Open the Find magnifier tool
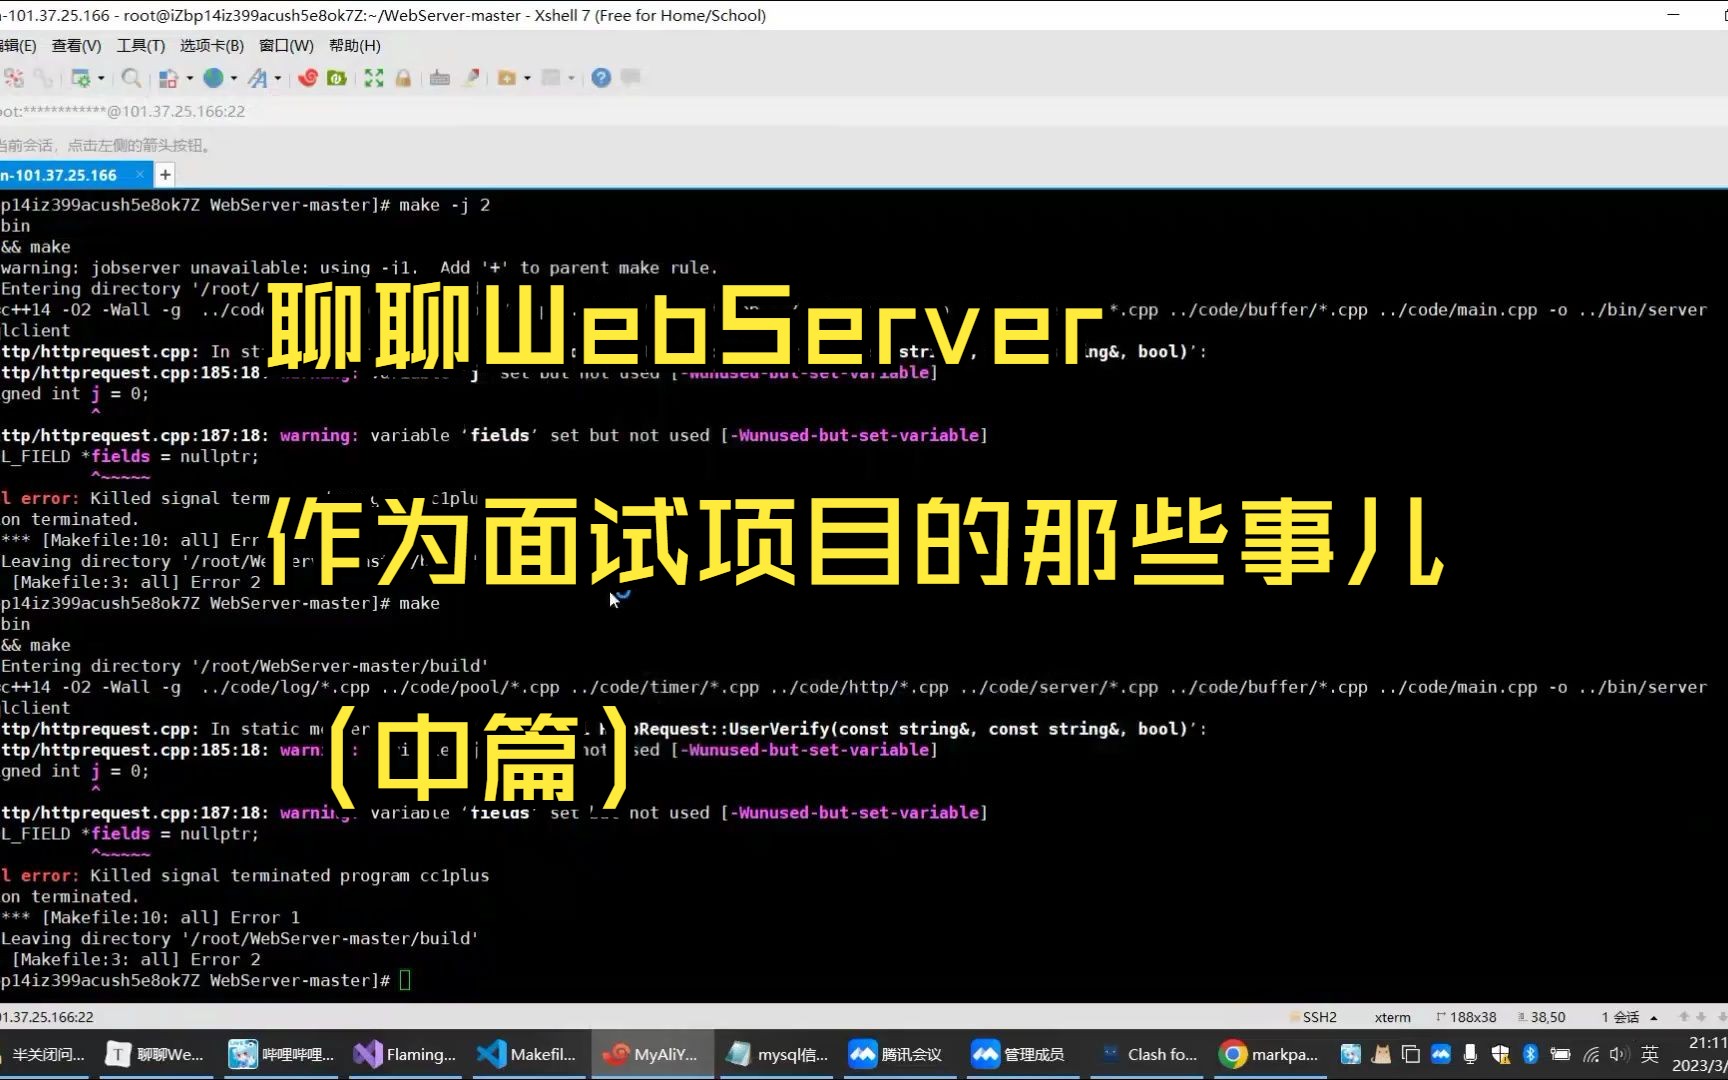 point(131,78)
